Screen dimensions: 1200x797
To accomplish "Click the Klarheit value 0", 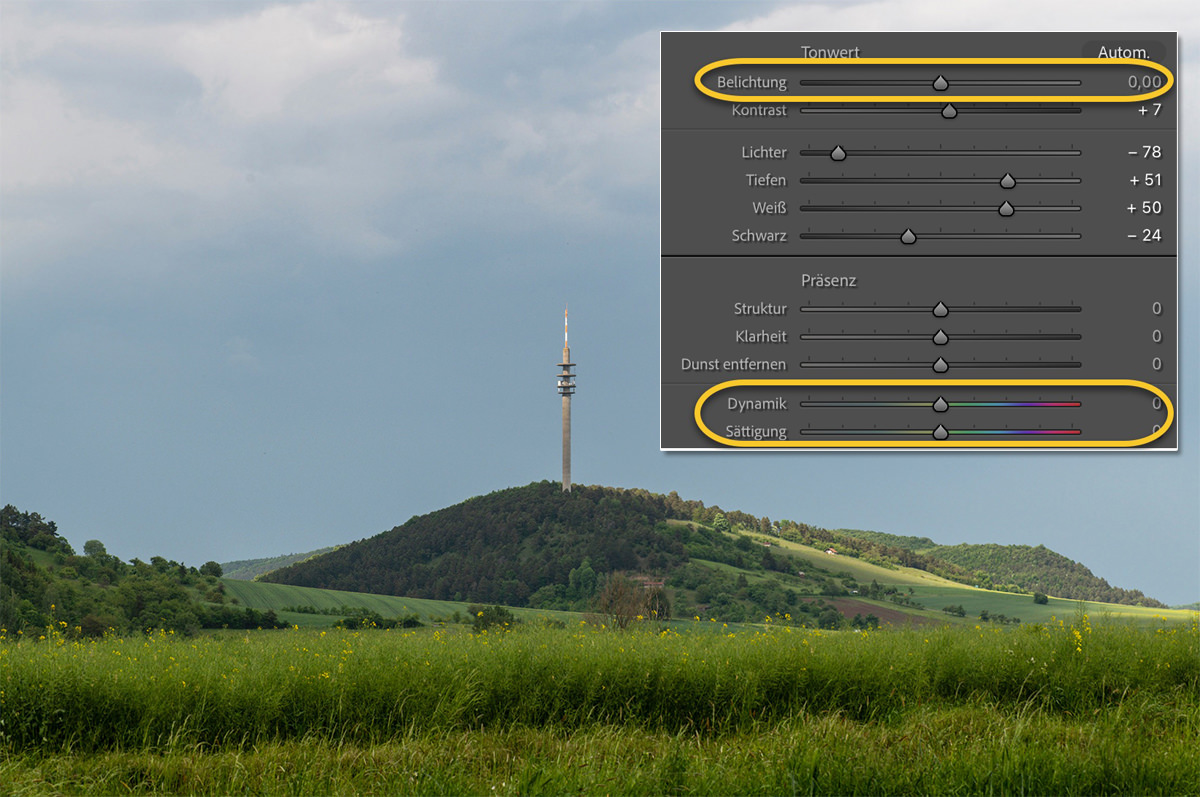I will point(1157,336).
